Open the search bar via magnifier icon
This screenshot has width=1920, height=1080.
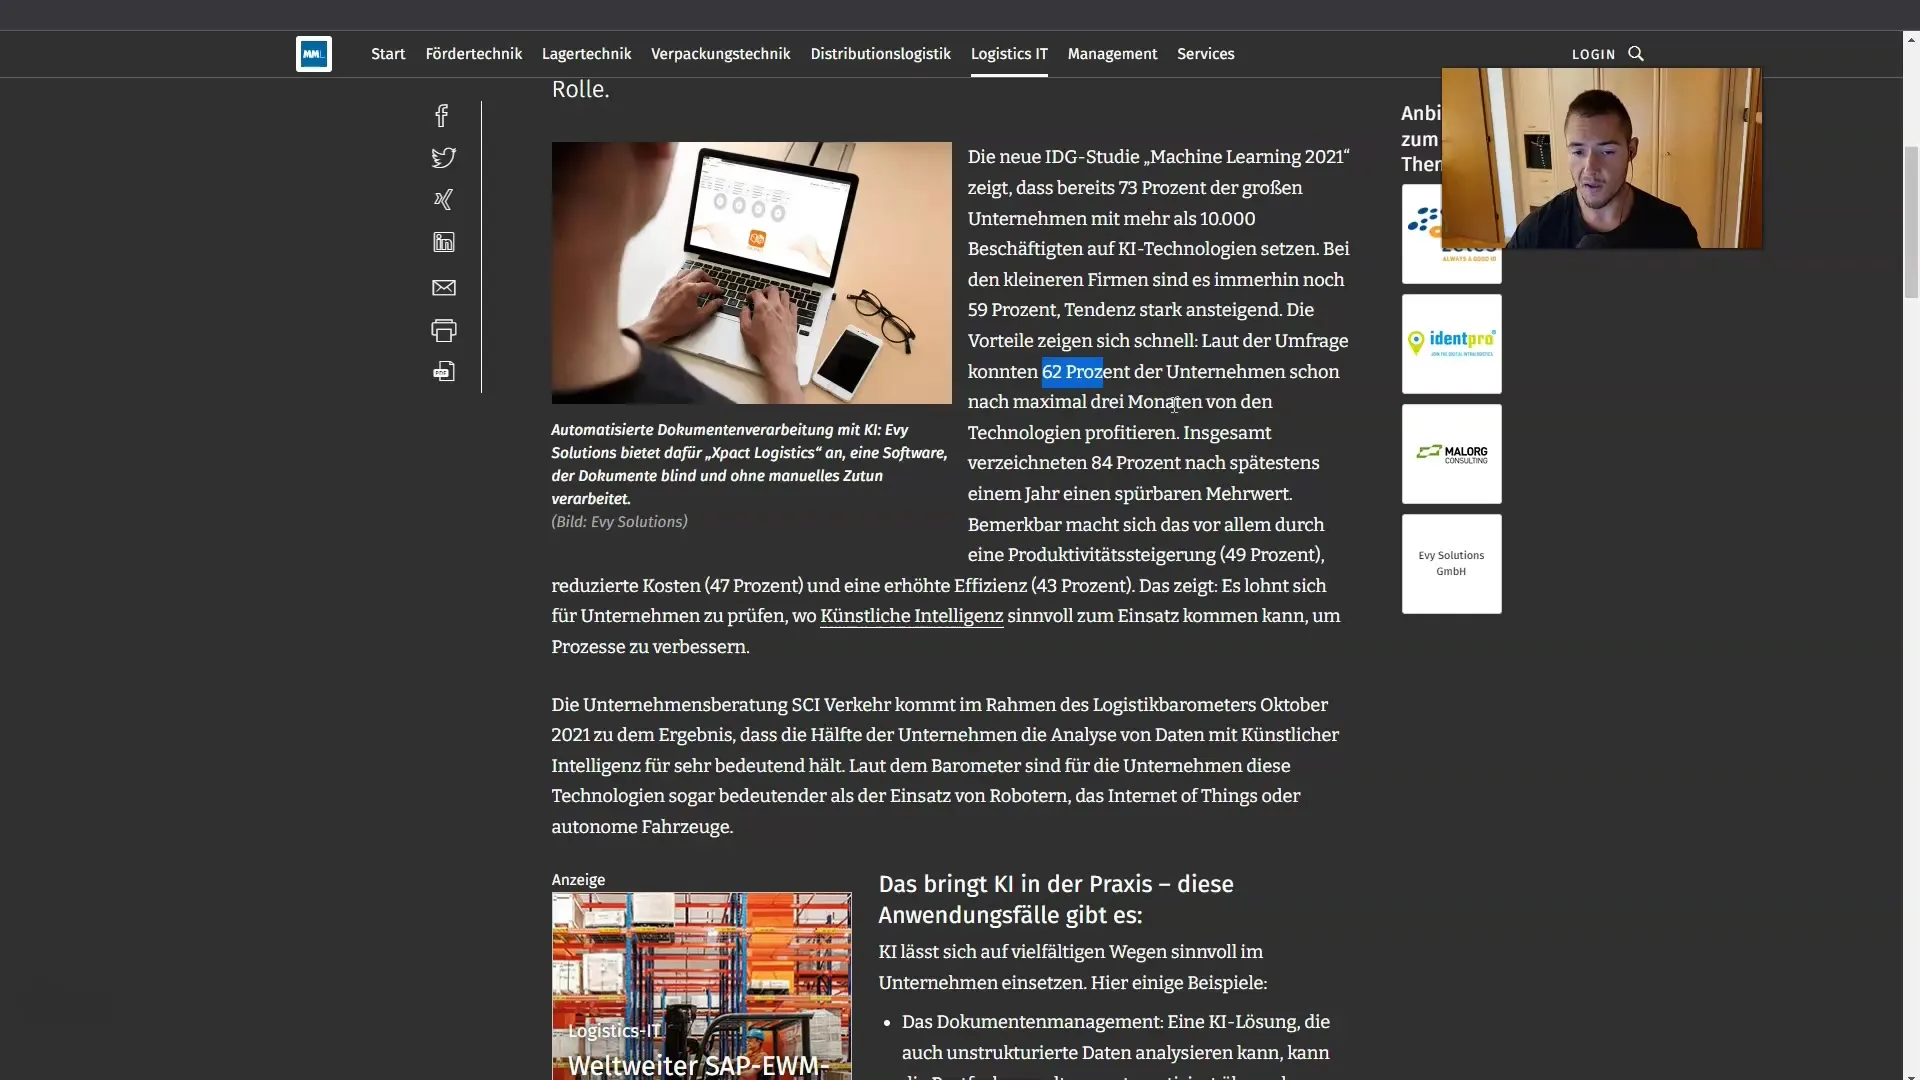point(1638,53)
